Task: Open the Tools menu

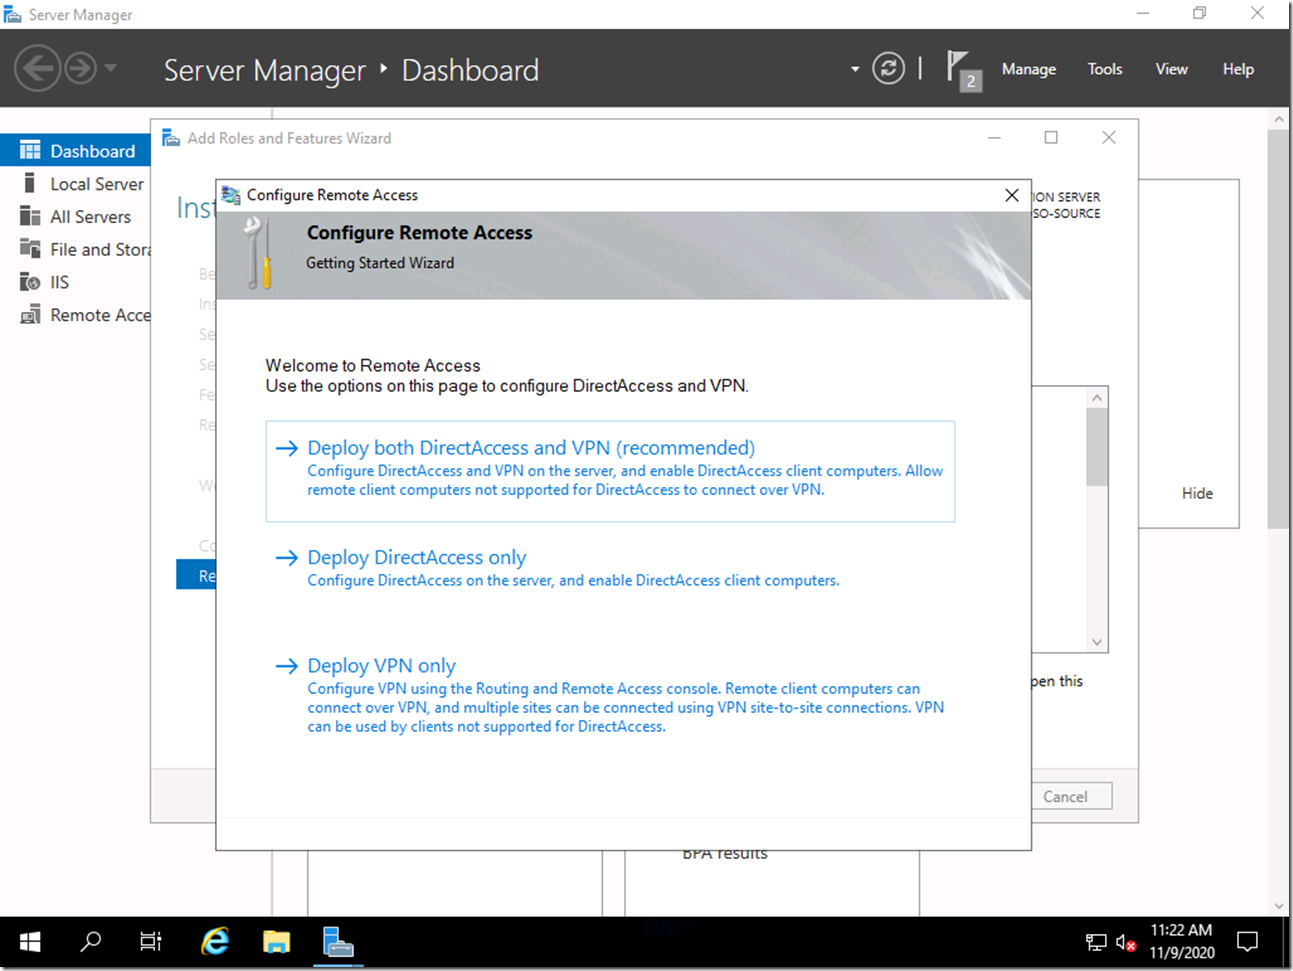Action: click(1104, 69)
